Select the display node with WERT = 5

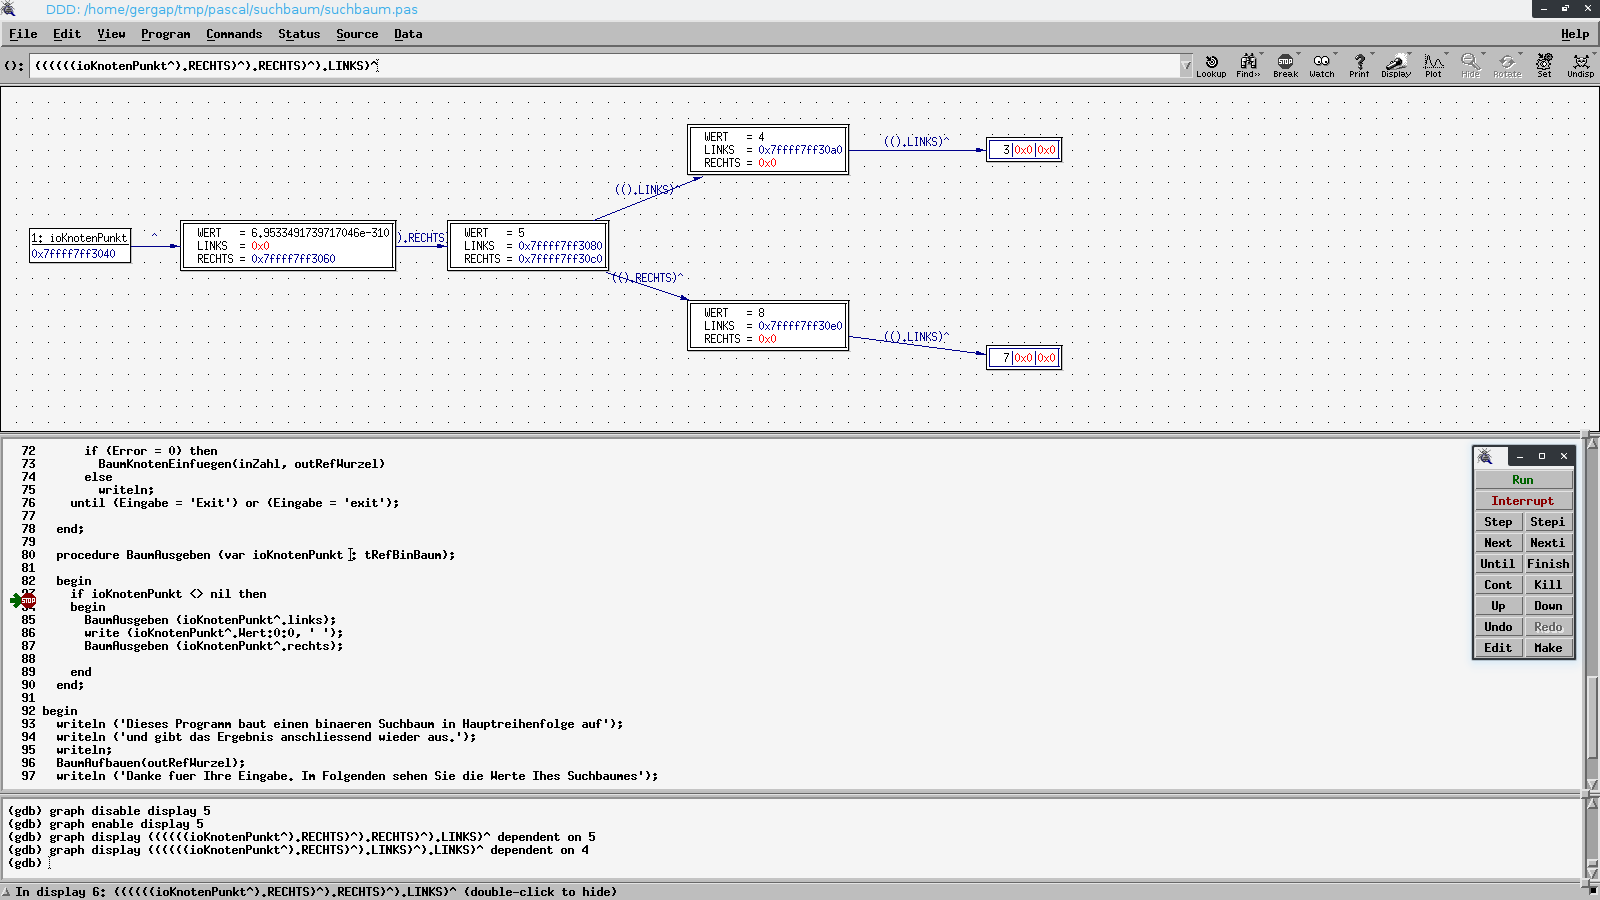(x=528, y=245)
